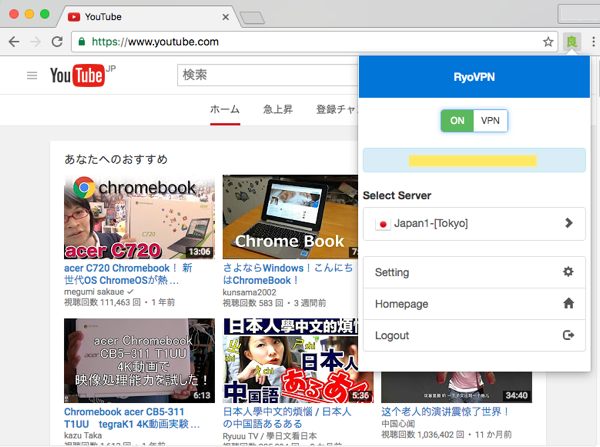Click the house icon in the Homepage row

[x=569, y=303]
